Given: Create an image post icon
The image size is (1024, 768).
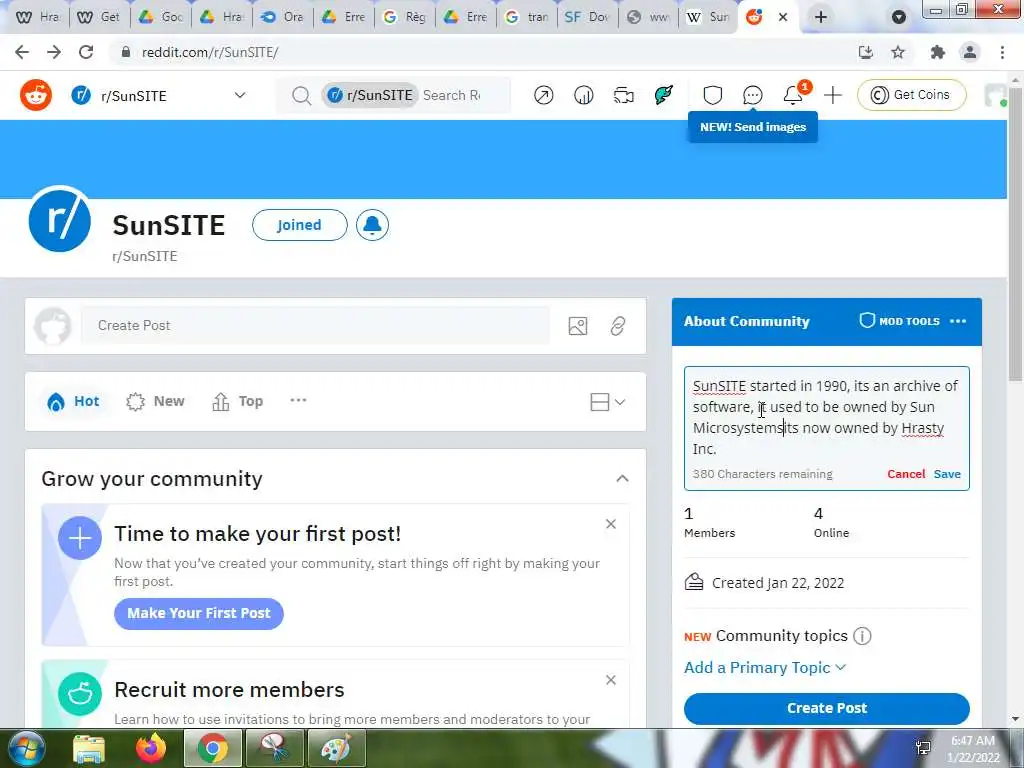Looking at the screenshot, I should coord(578,326).
